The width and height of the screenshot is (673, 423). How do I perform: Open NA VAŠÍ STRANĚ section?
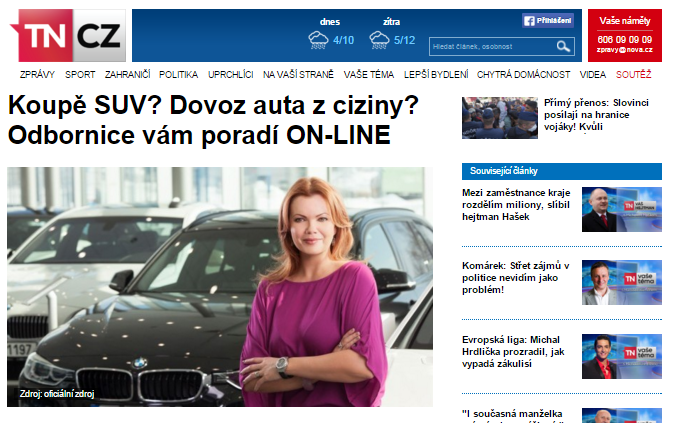click(298, 75)
